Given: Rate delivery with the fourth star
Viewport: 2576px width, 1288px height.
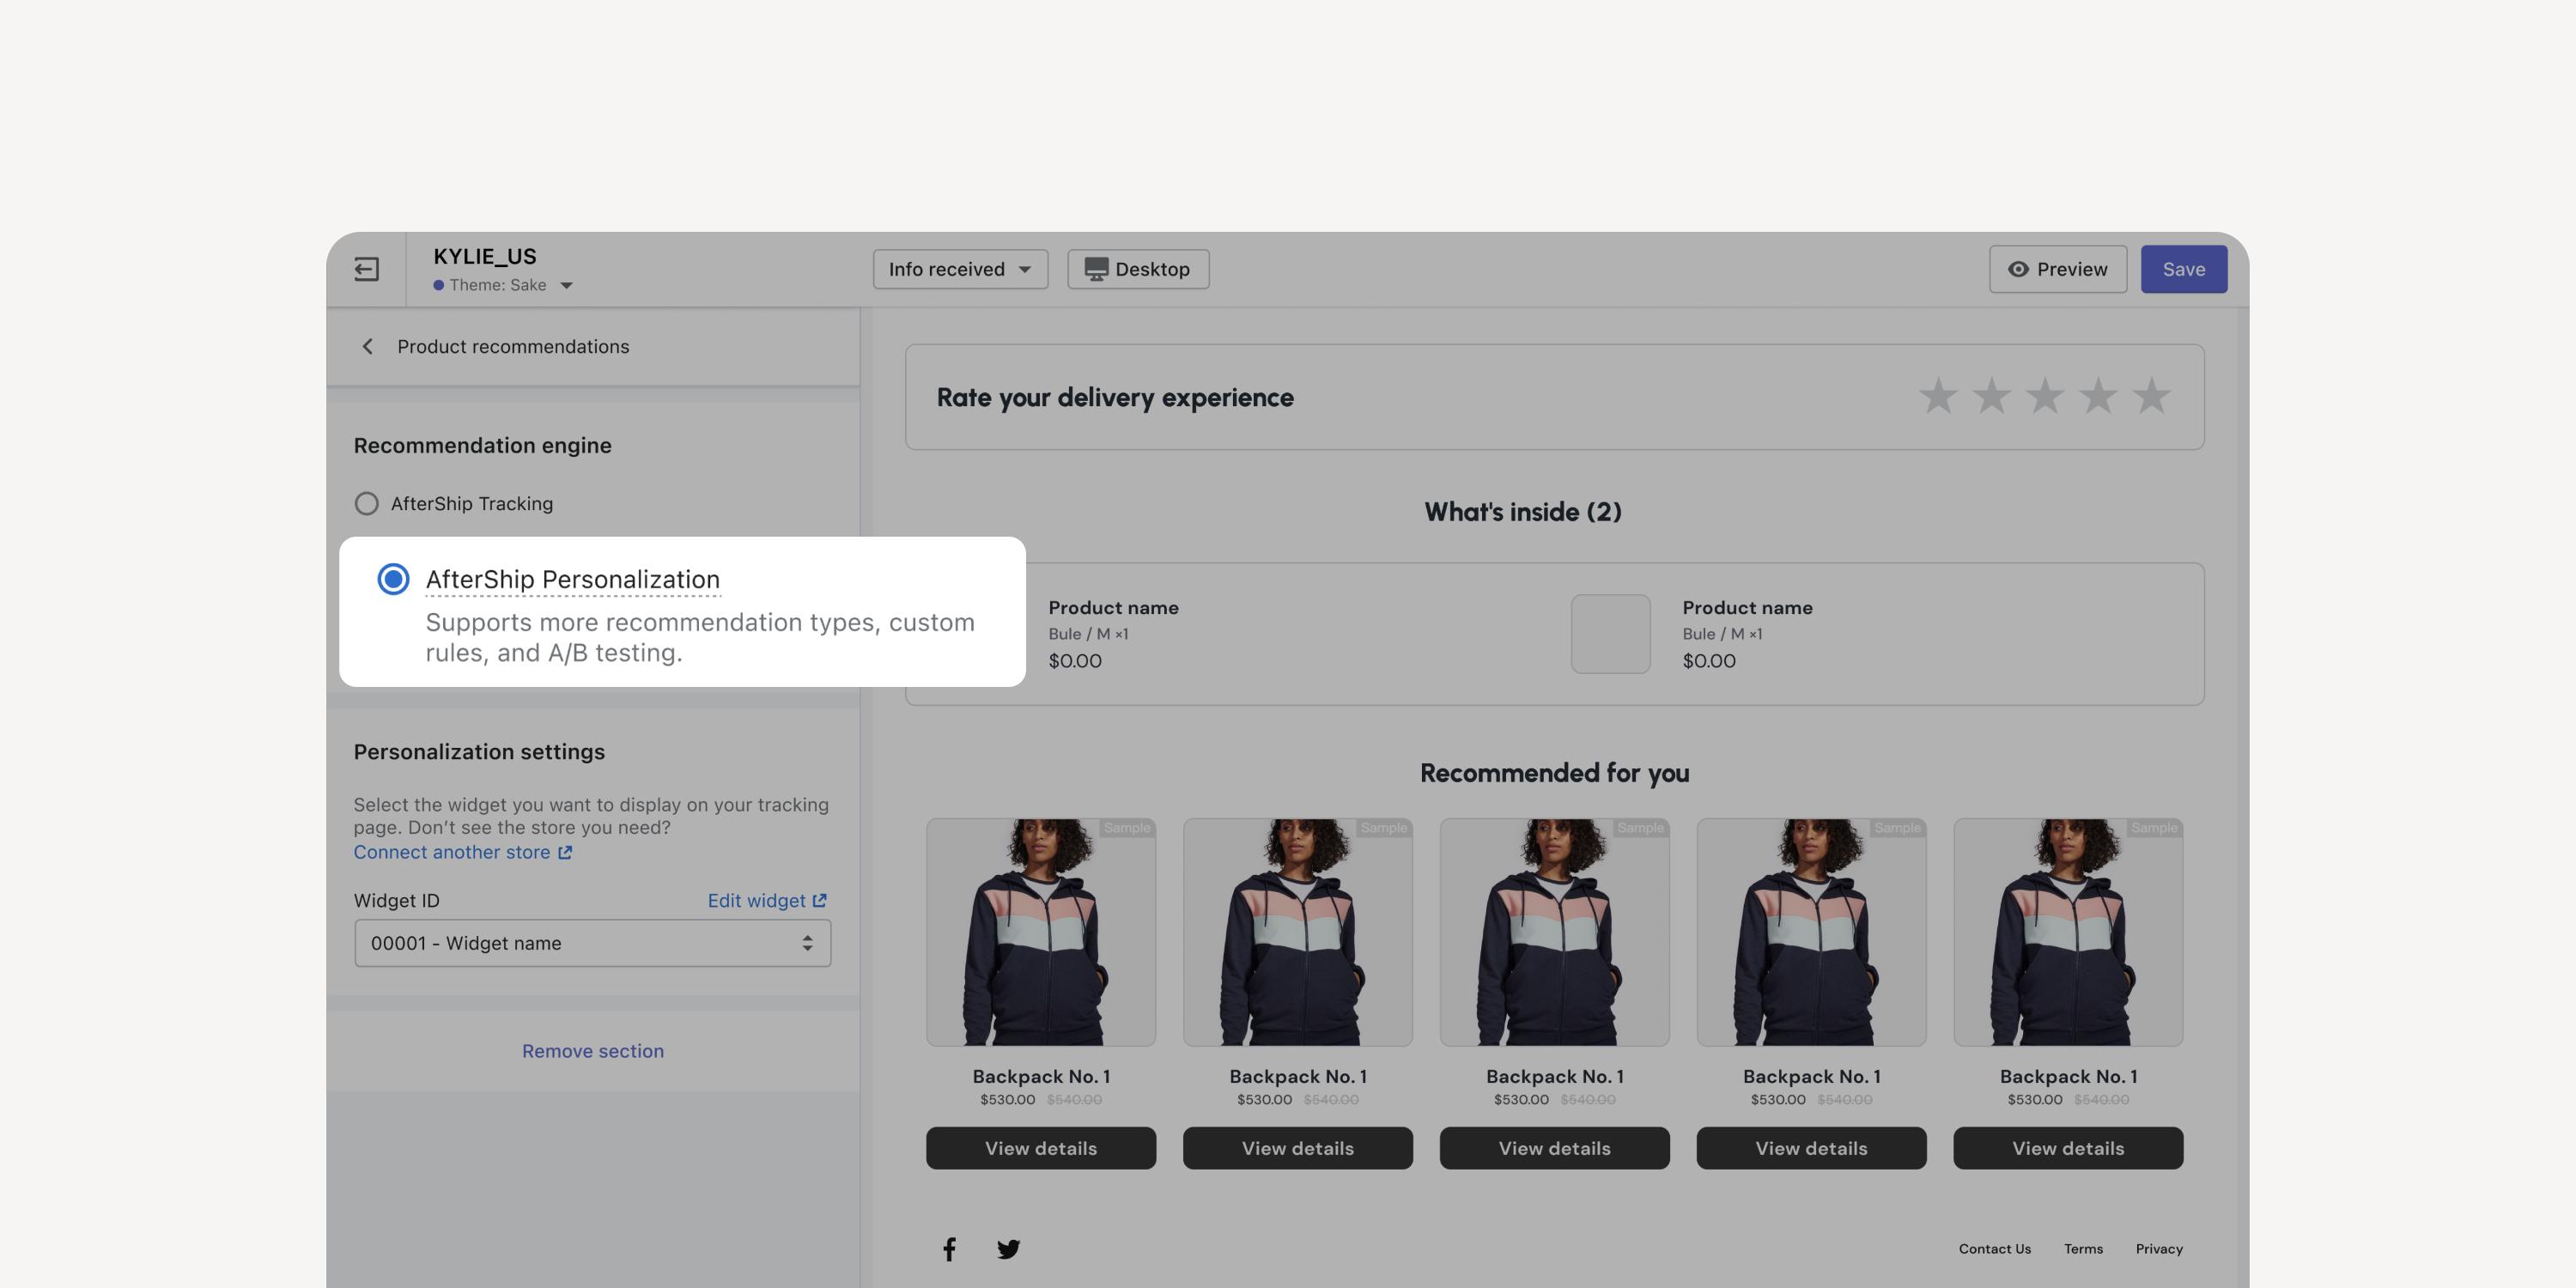Looking at the screenshot, I should [x=2098, y=396].
